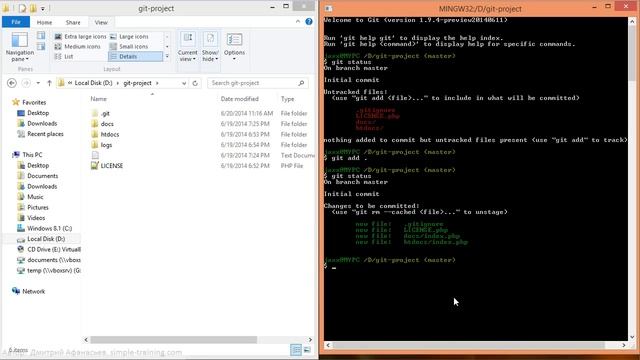The height and width of the screenshot is (360, 640).
Task: Expand address bar history dropdown
Action: 184,83
